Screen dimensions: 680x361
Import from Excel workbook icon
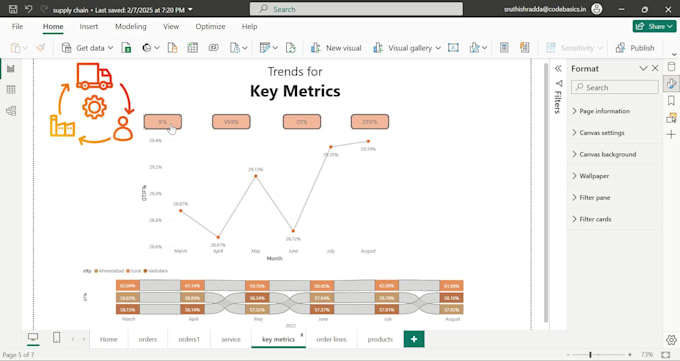pyautogui.click(x=126, y=48)
